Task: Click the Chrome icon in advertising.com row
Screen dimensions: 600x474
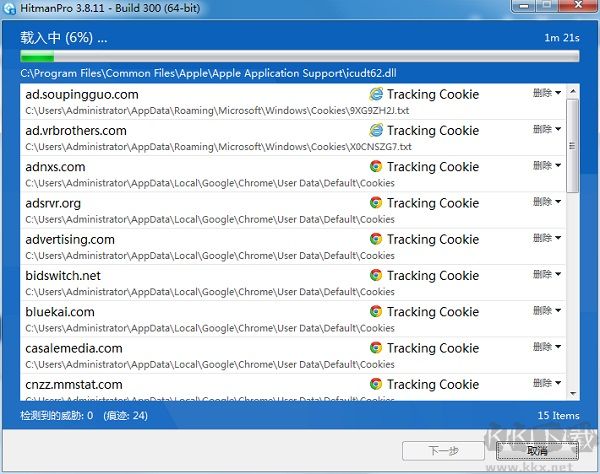Action: click(x=376, y=239)
